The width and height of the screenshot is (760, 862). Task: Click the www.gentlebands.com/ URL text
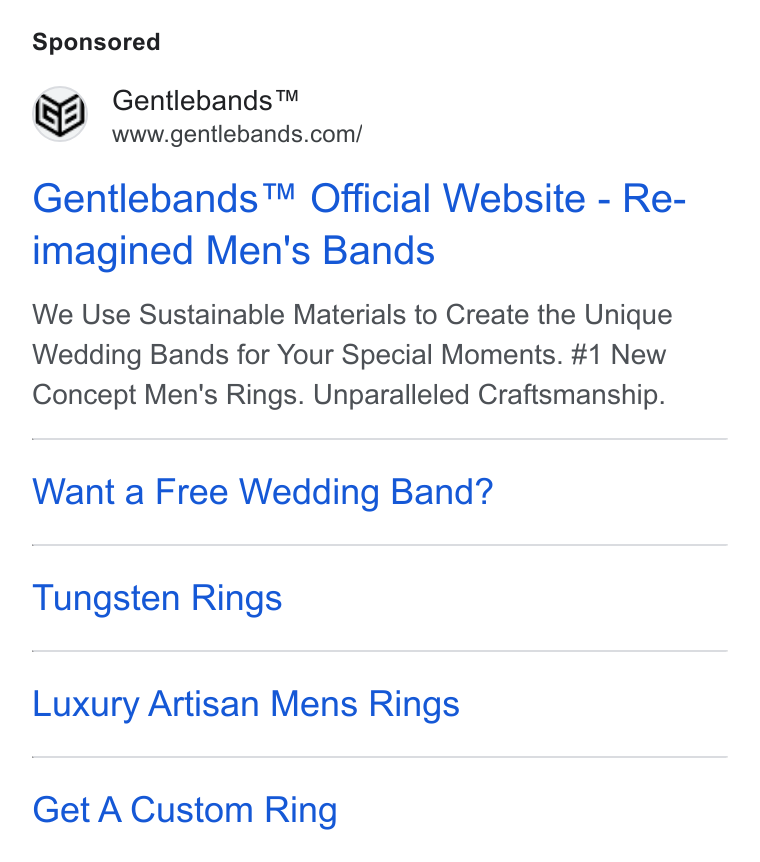(x=237, y=135)
